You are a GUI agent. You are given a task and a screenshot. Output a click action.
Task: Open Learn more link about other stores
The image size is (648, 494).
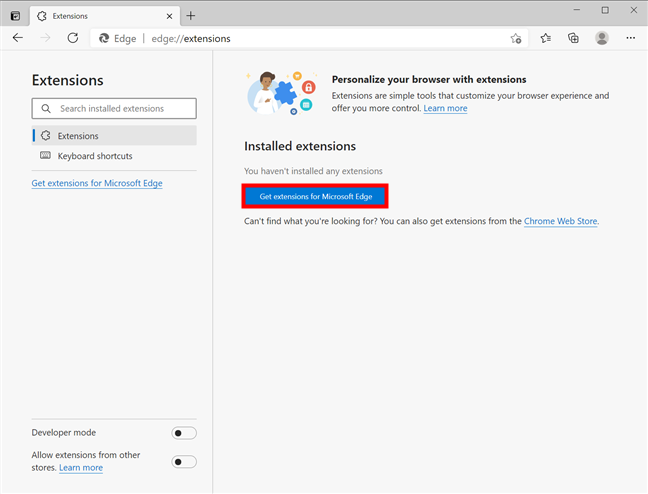[81, 468]
